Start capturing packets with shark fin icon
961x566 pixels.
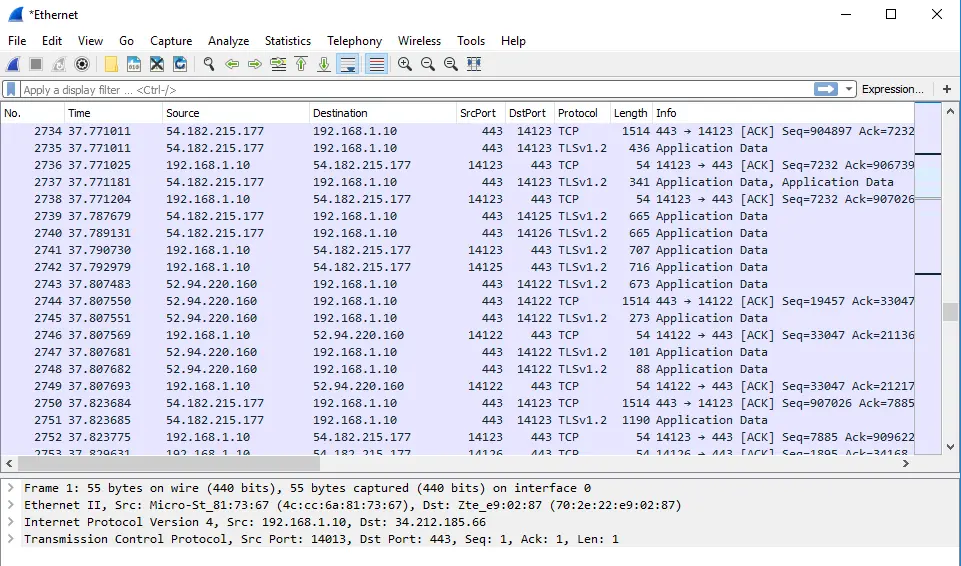13,64
